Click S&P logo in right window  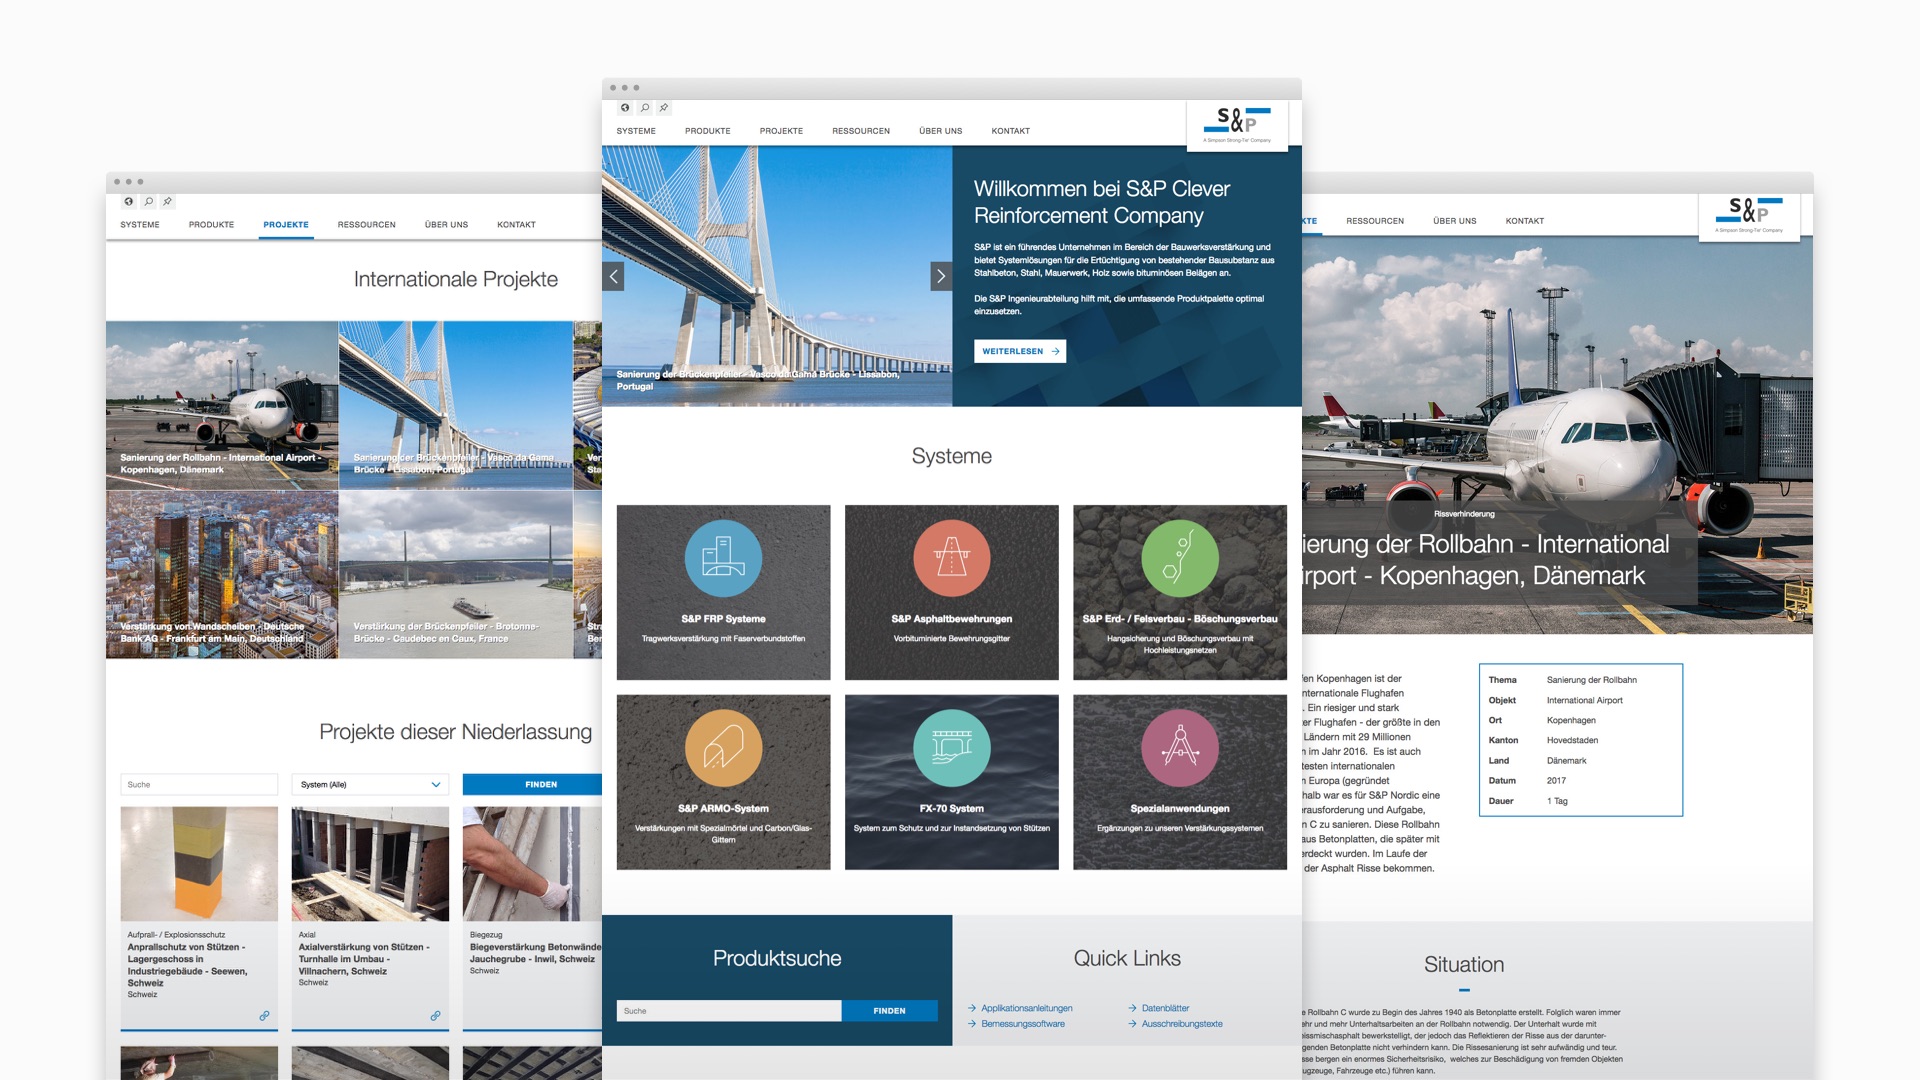(1749, 215)
